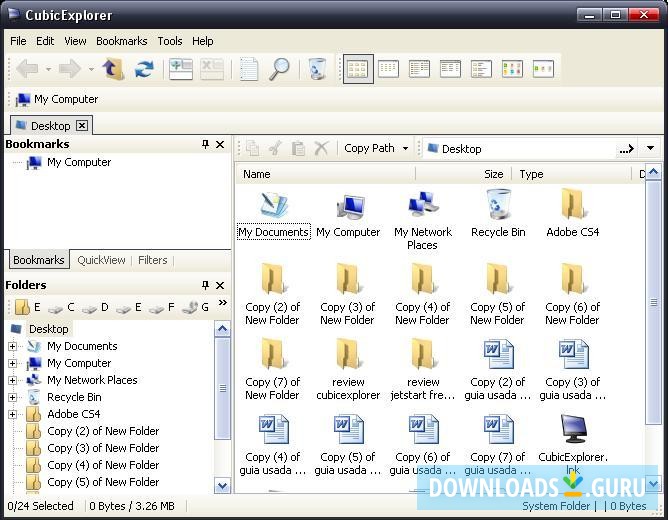Open the text editor page icon
This screenshot has width=668, height=520.
pos(249,69)
